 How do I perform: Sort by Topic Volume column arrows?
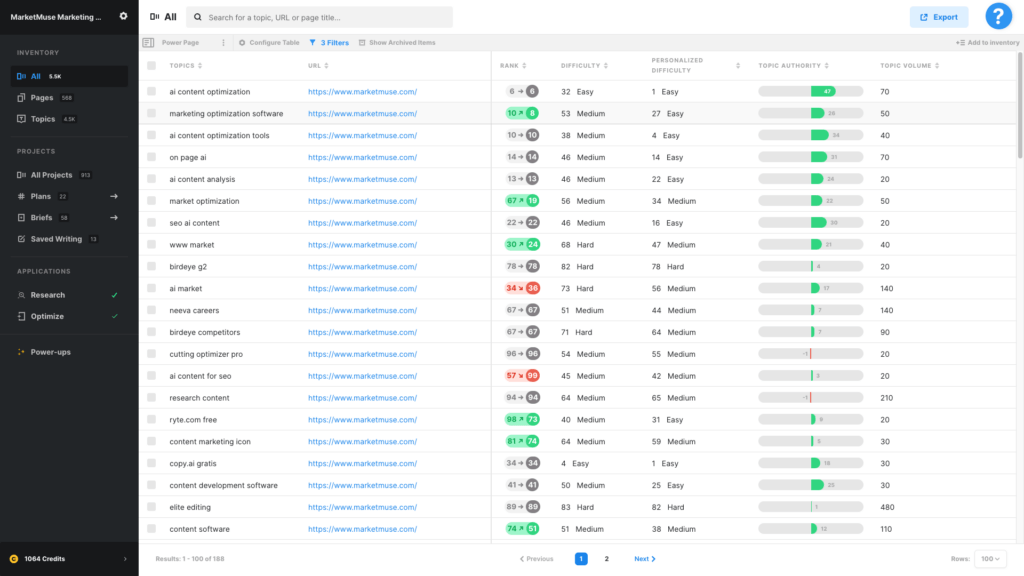click(937, 65)
